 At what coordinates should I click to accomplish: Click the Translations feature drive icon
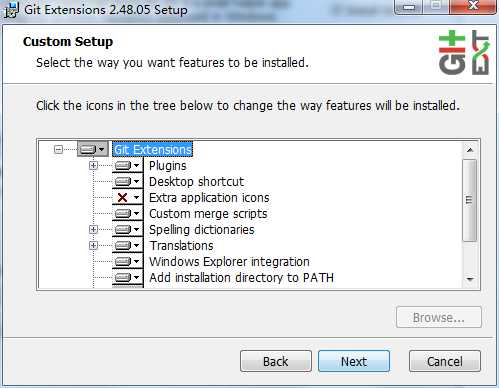click(x=127, y=245)
